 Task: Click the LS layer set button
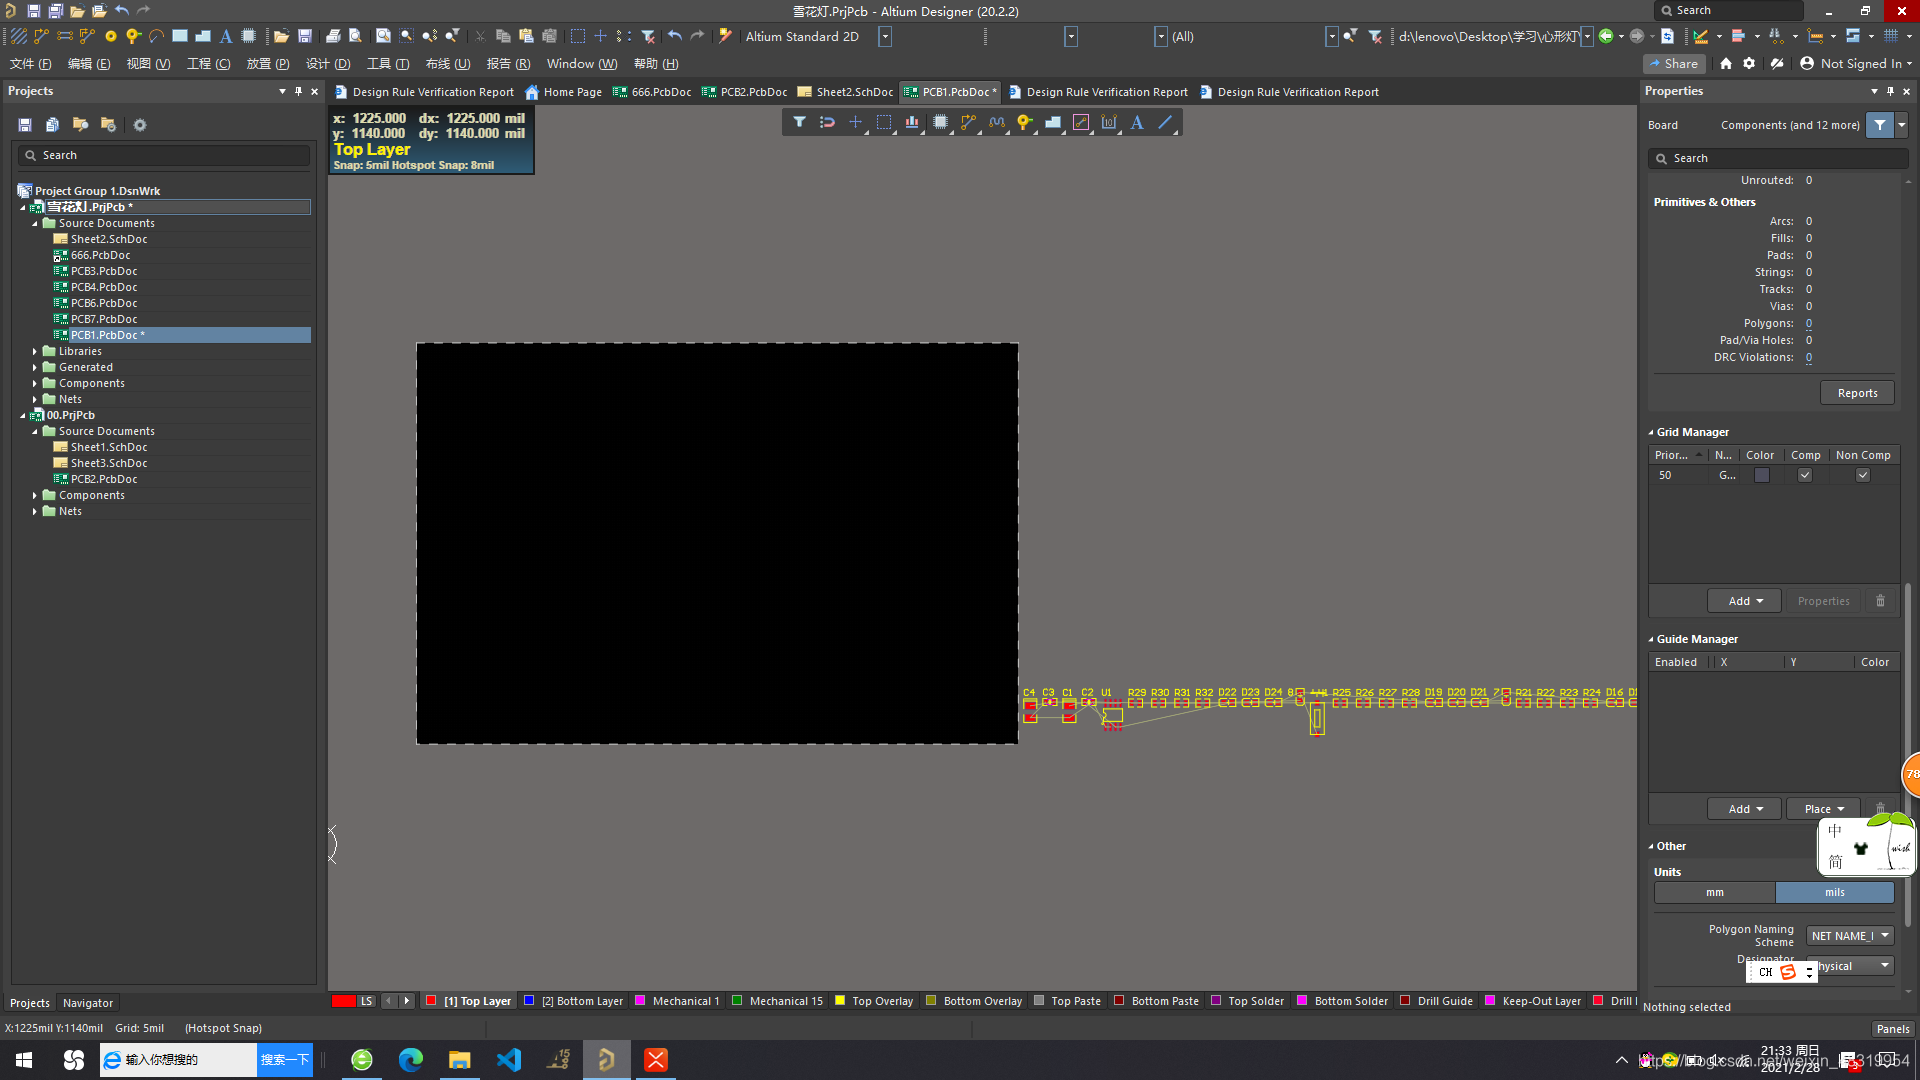pos(366,1000)
